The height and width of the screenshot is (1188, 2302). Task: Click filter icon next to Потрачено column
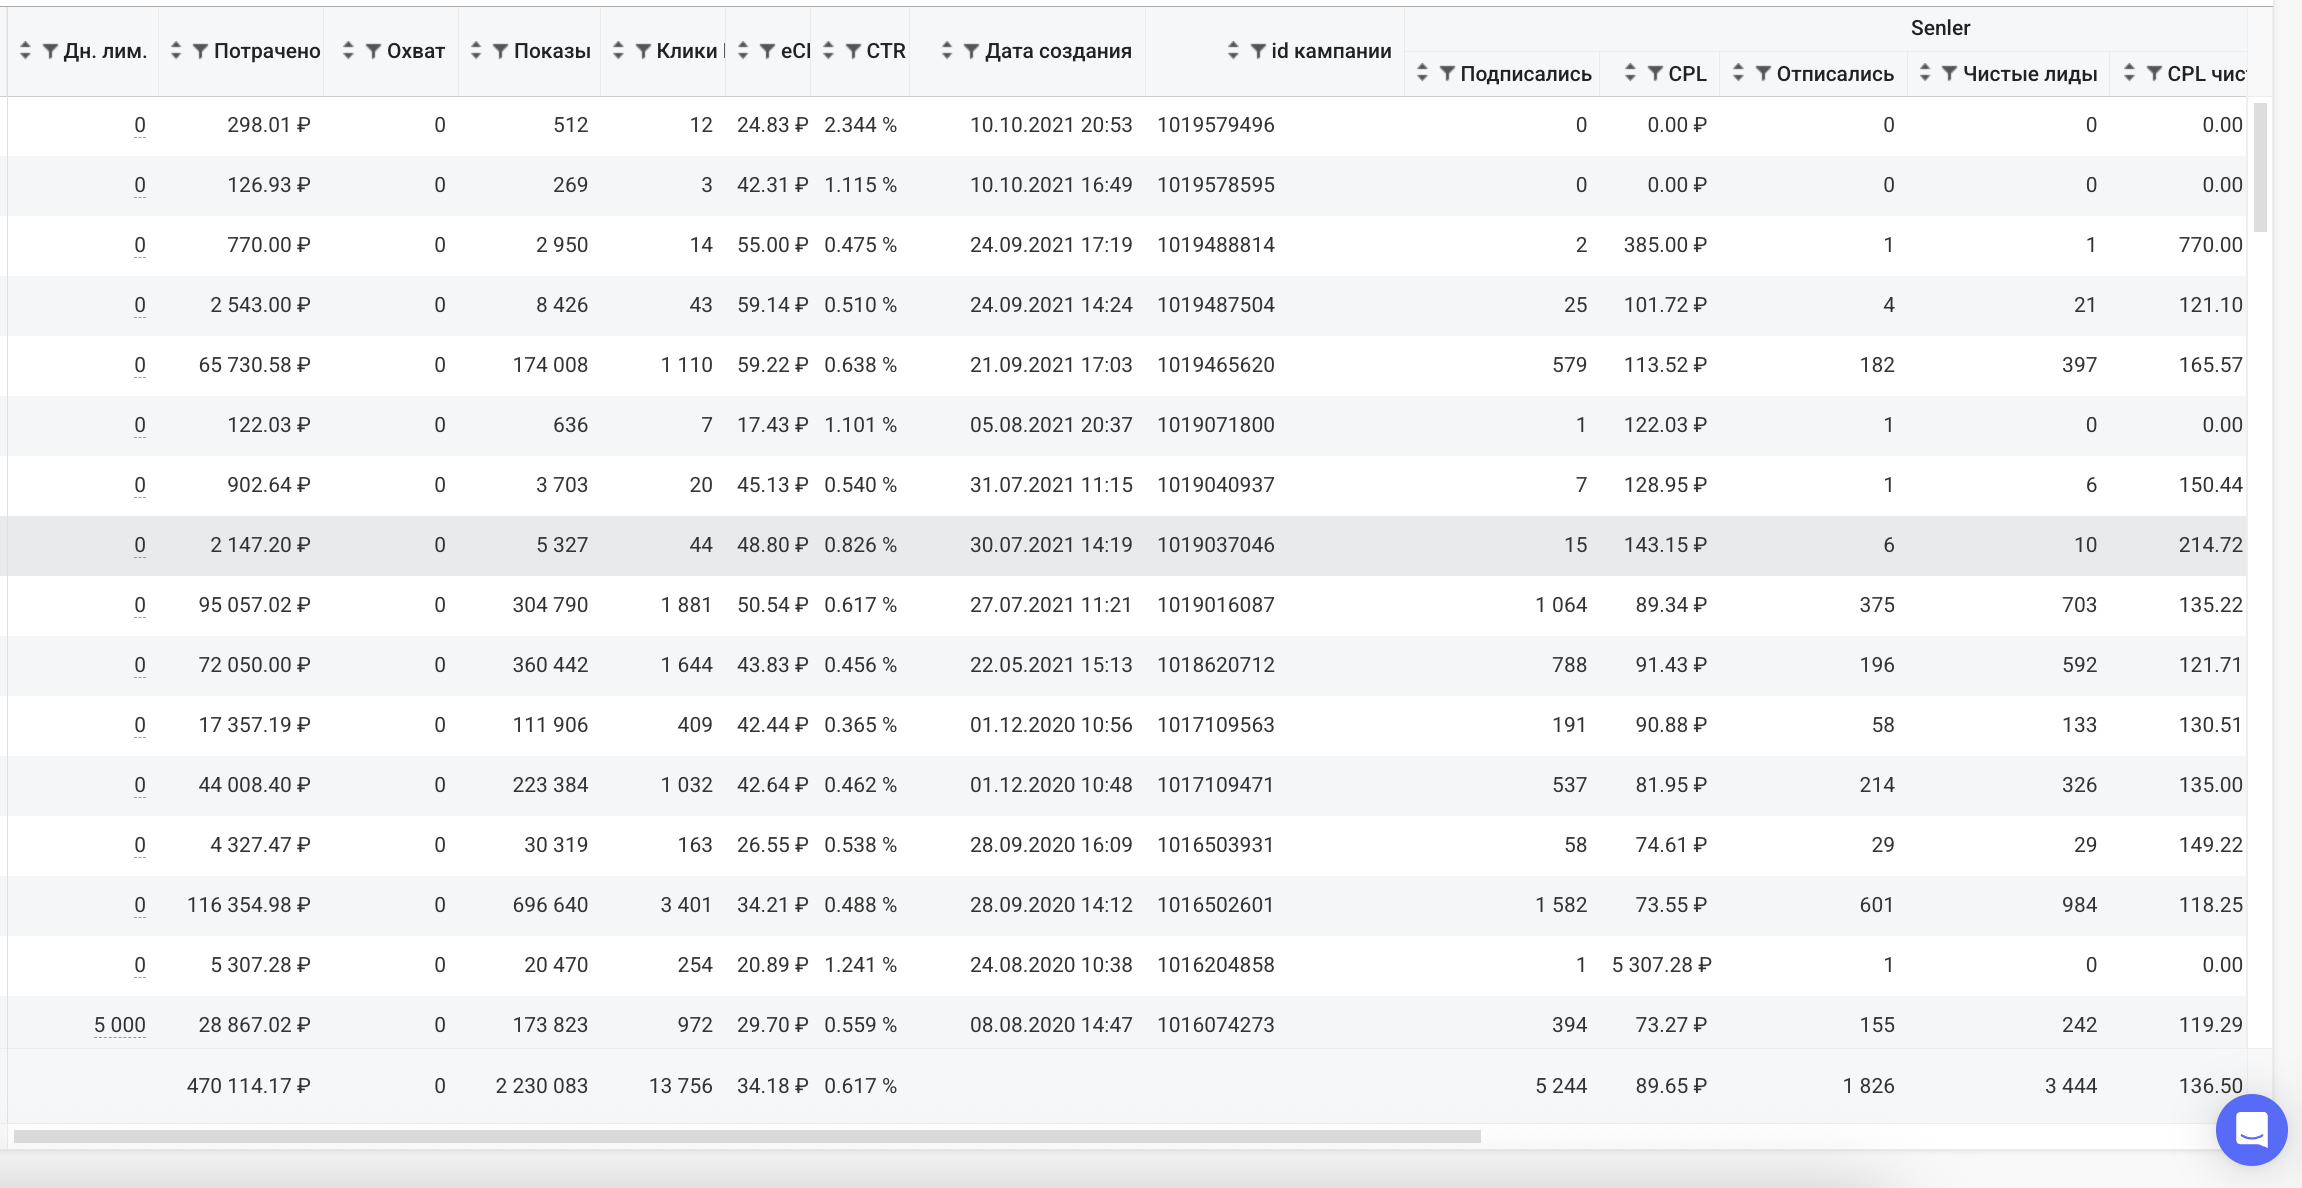point(200,51)
